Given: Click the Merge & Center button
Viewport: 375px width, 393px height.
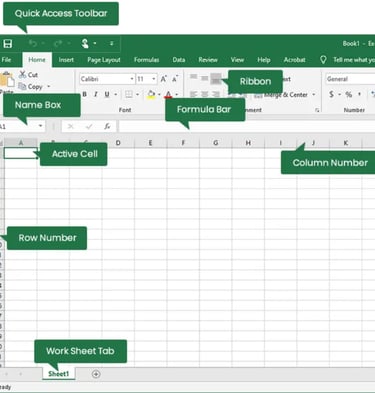Looking at the screenshot, I should coord(282,95).
